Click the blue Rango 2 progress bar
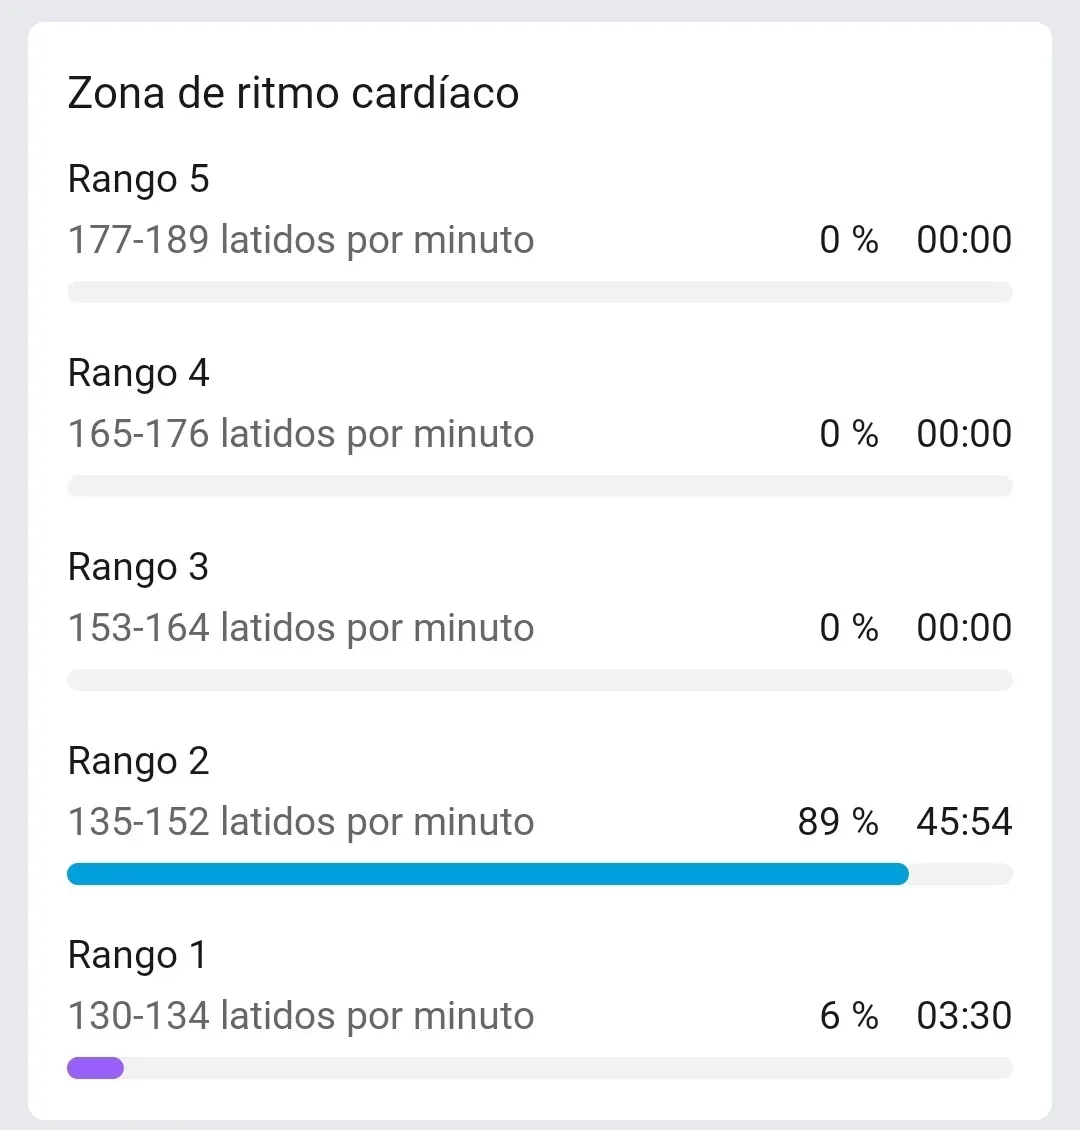 [488, 873]
